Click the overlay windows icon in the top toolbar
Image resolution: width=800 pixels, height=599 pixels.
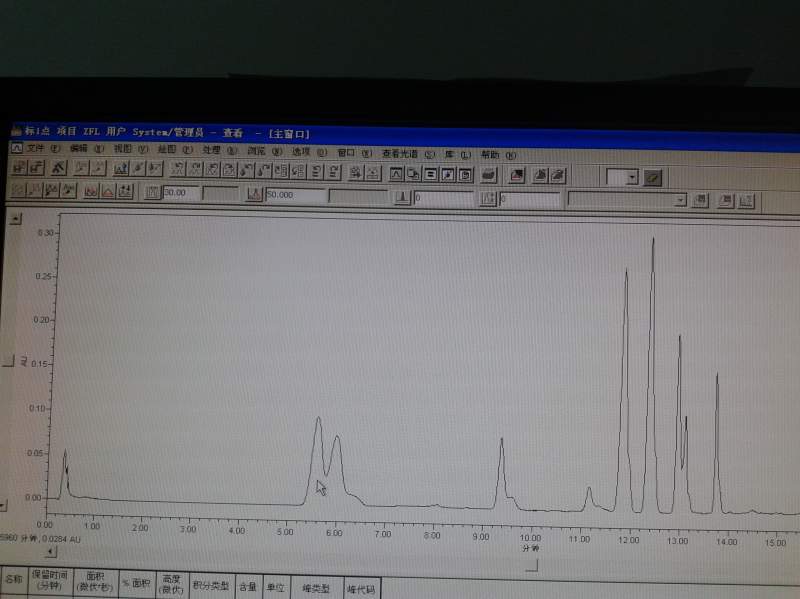[x=413, y=174]
